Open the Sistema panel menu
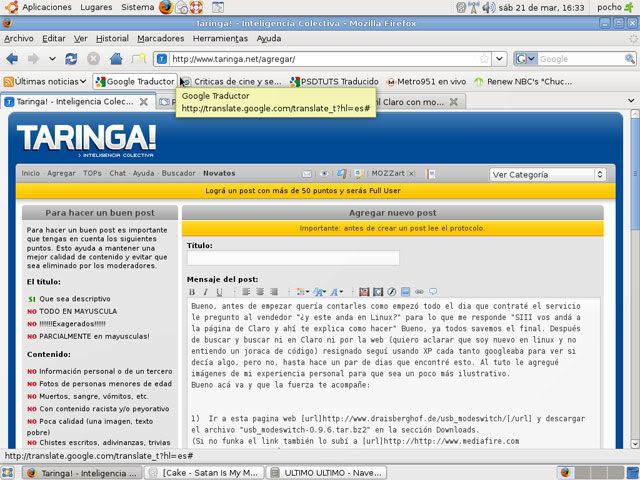This screenshot has height=480, width=640. (138, 7)
